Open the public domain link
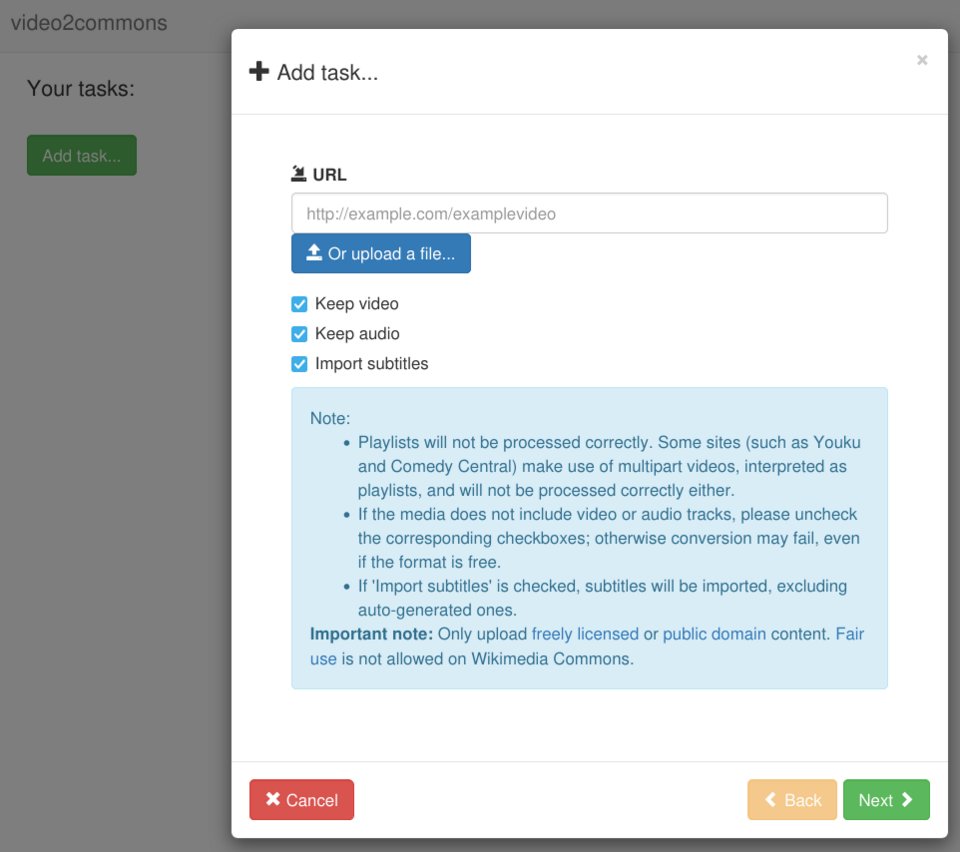Viewport: 960px width, 852px height. (x=714, y=634)
